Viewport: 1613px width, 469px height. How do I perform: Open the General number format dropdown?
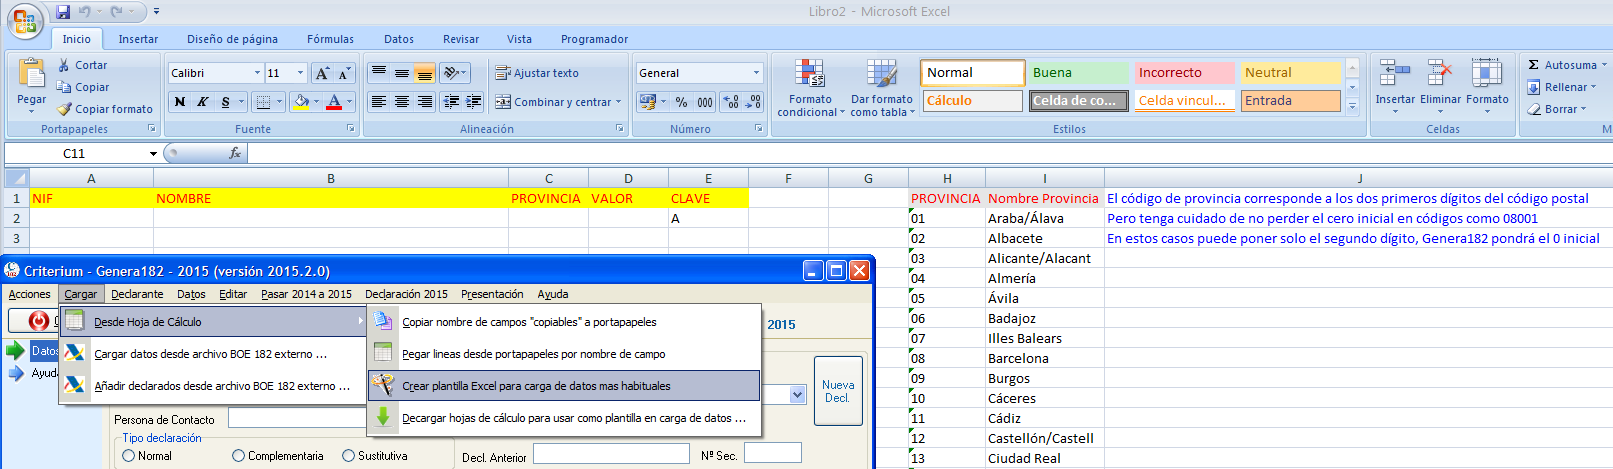click(x=756, y=73)
